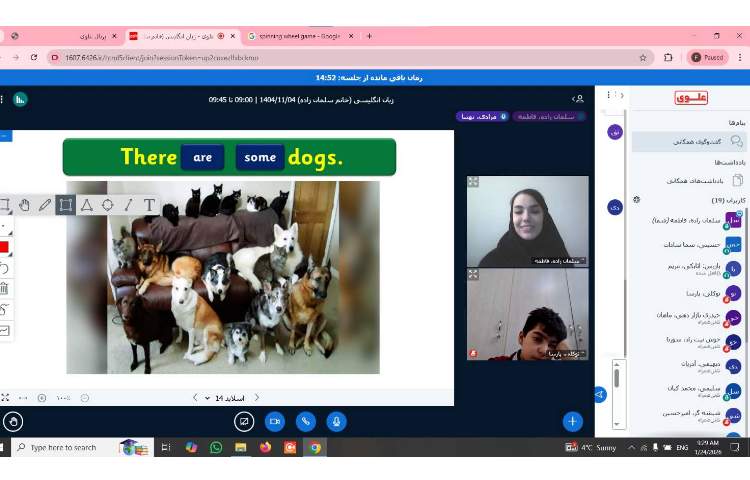Toggle the raise hand button

tap(13, 422)
